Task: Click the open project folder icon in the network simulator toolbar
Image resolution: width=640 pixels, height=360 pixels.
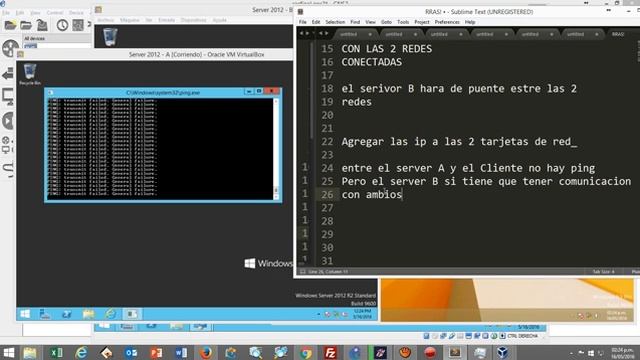Action: tap(26, 25)
